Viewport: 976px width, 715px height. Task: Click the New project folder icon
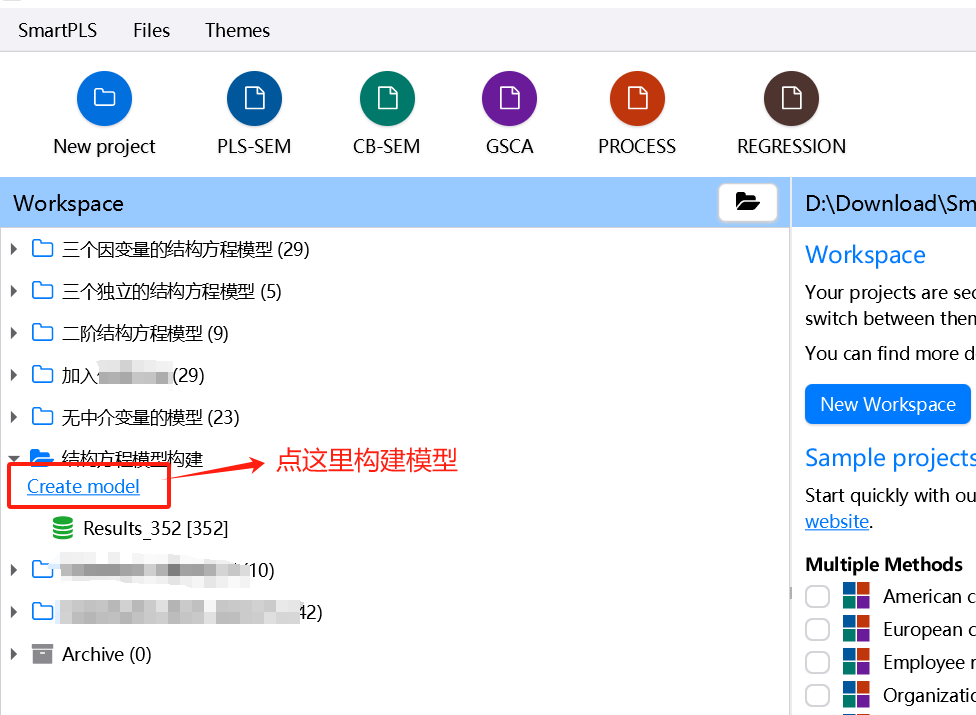pos(104,98)
